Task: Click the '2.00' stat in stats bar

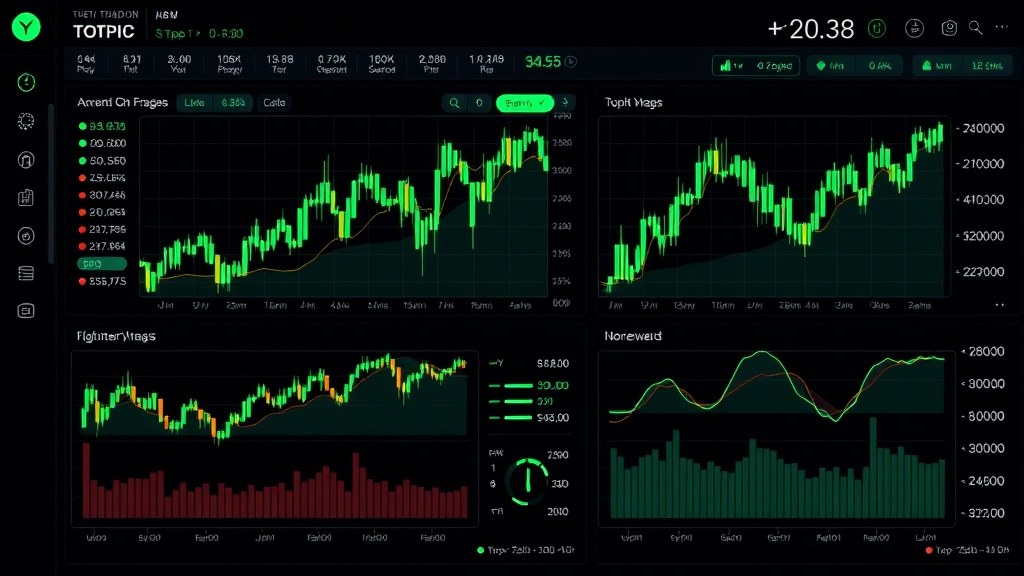Action: click(178, 63)
